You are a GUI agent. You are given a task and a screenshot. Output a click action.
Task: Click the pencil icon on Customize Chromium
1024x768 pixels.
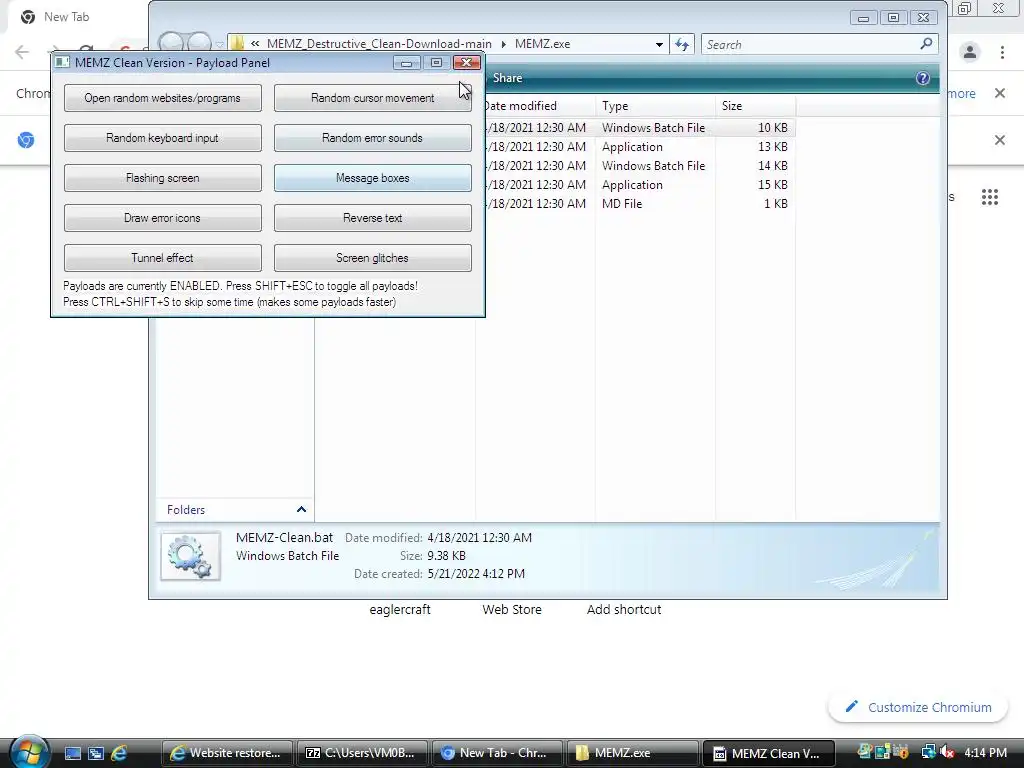[x=852, y=707]
